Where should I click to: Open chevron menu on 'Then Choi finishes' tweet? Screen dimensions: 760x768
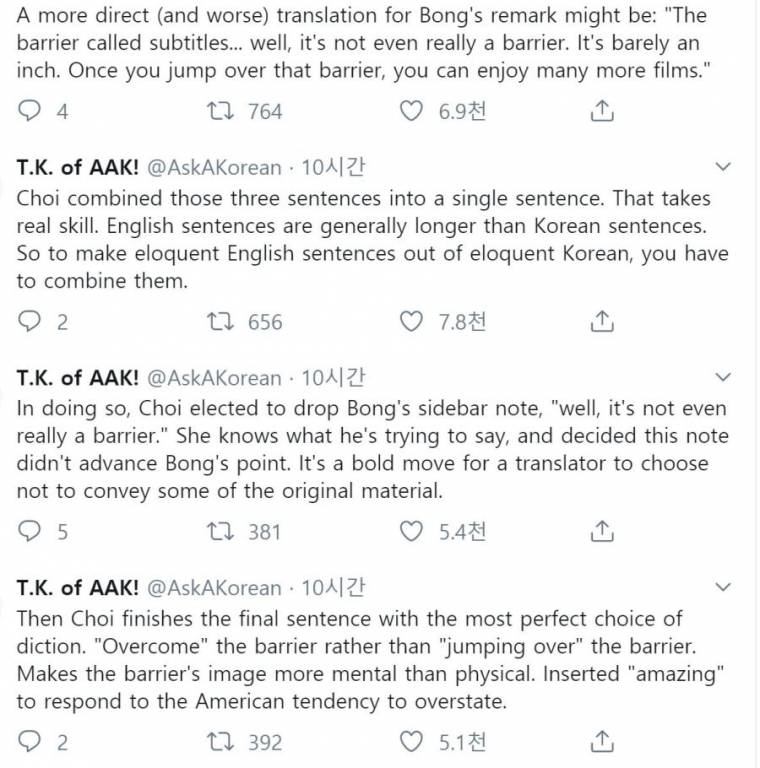click(x=723, y=587)
